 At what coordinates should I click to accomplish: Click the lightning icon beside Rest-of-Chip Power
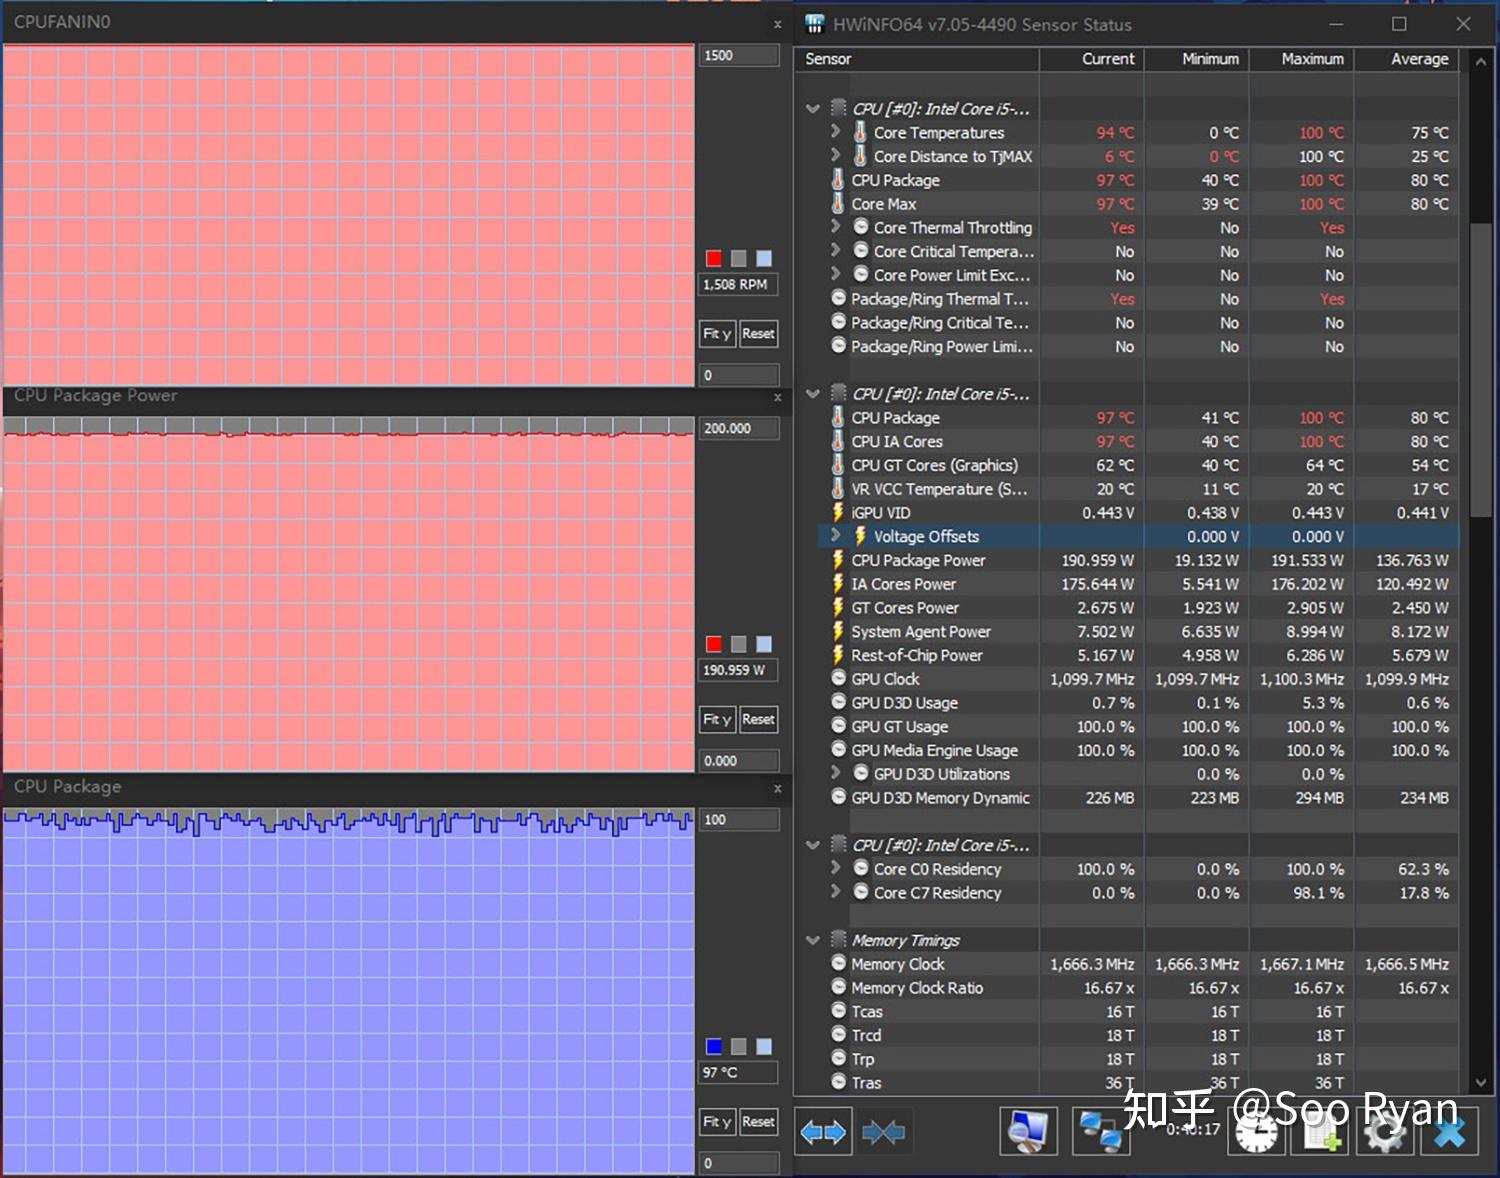tap(838, 655)
